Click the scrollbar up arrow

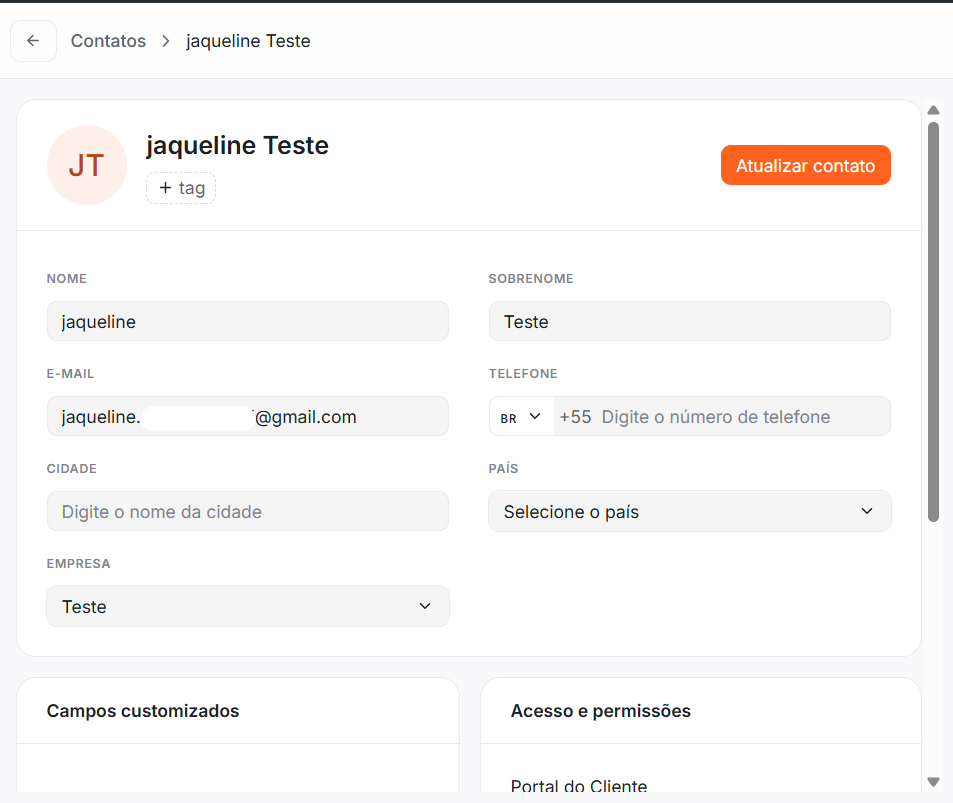(x=934, y=110)
